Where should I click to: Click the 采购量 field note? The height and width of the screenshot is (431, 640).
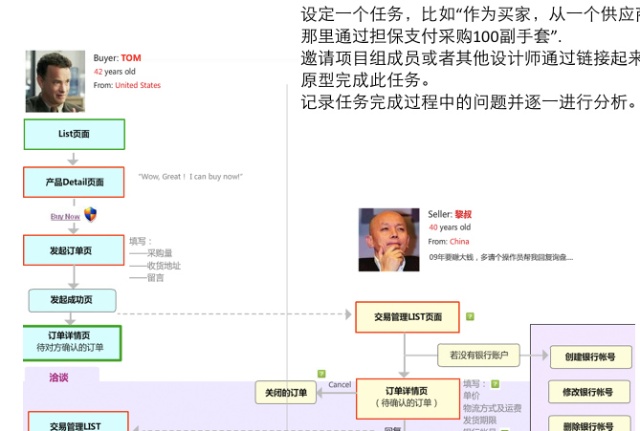tap(160, 253)
